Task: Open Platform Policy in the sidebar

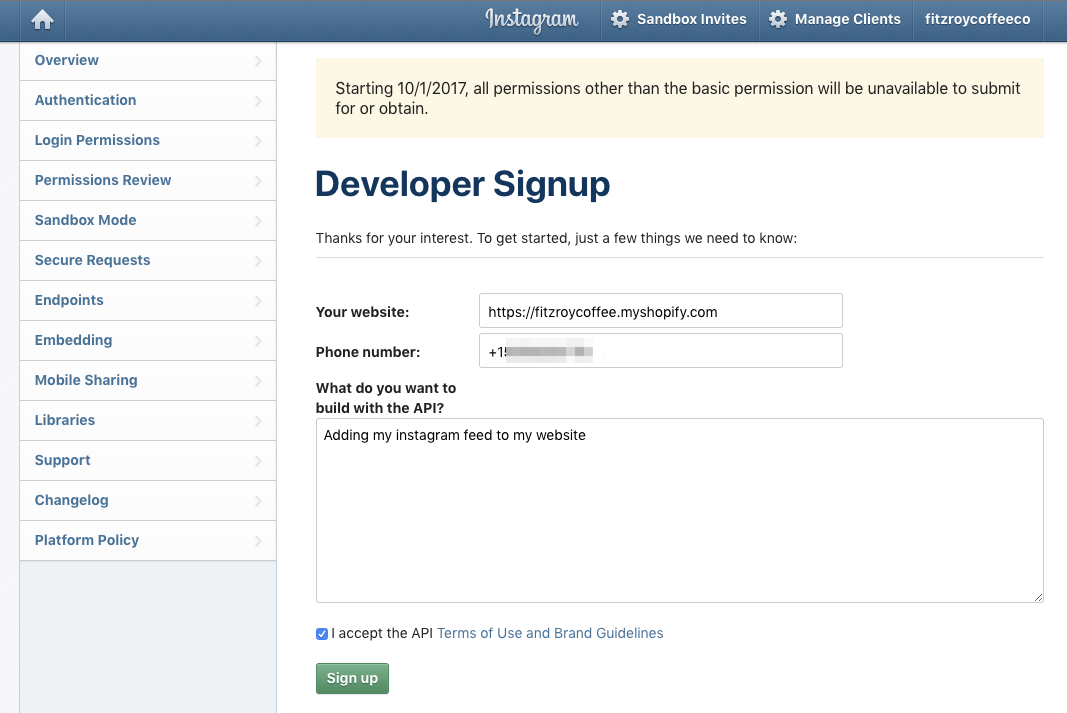Action: [x=148, y=541]
